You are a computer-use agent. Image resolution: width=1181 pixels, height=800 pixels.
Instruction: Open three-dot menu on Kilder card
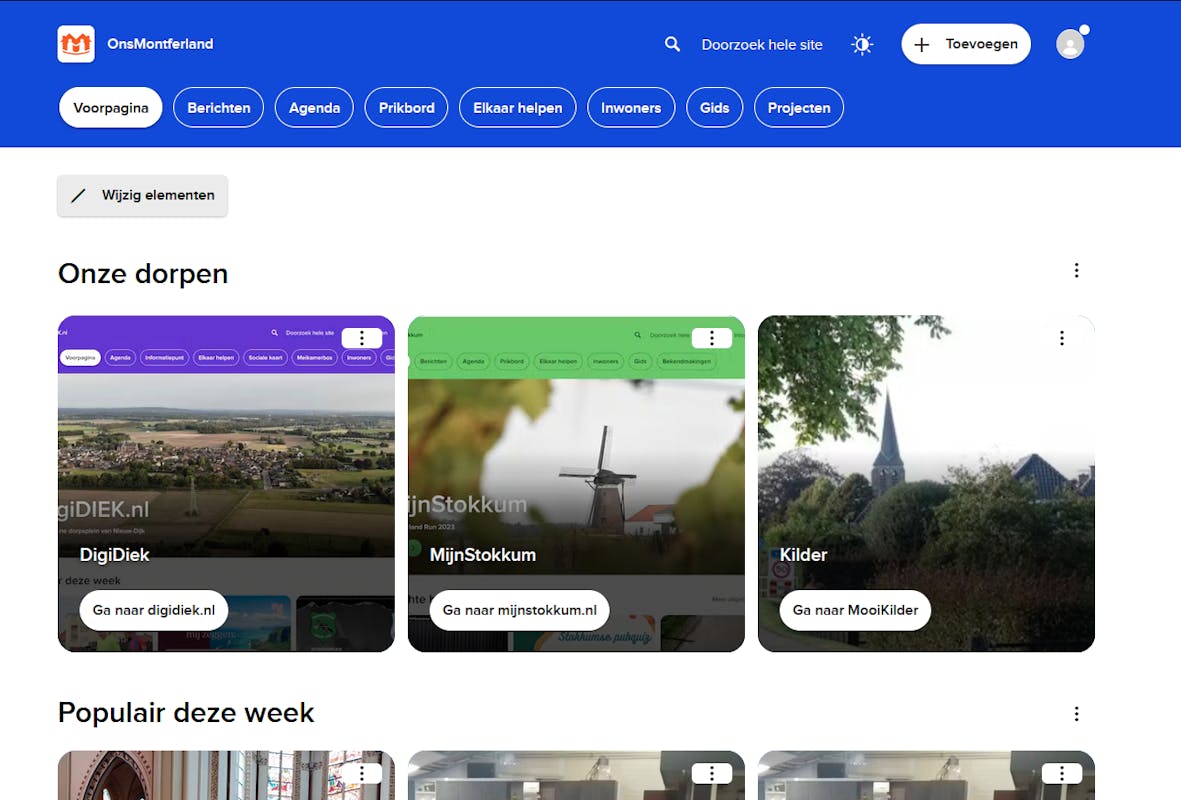[1061, 338]
